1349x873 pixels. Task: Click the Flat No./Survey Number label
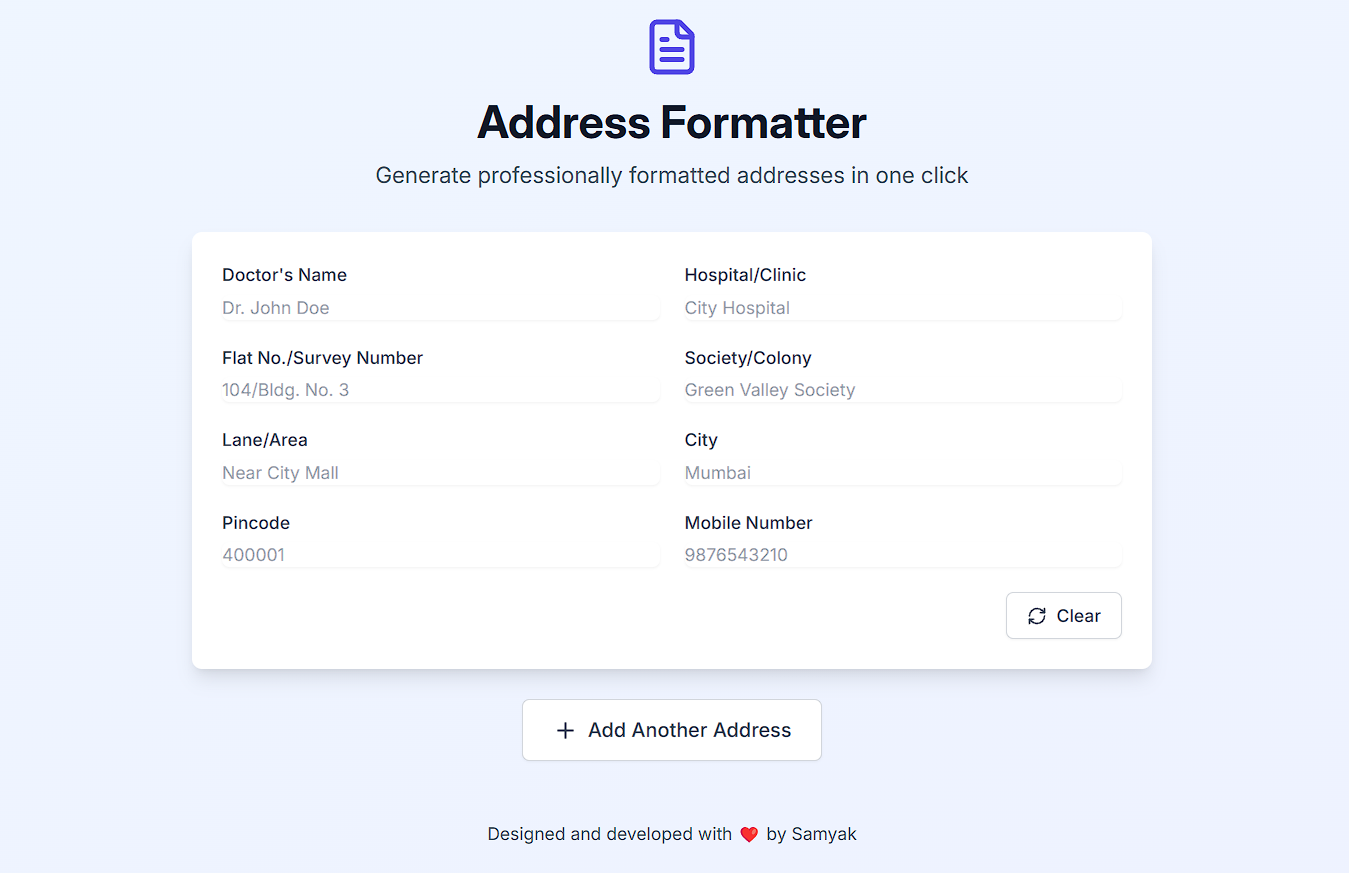click(x=322, y=358)
